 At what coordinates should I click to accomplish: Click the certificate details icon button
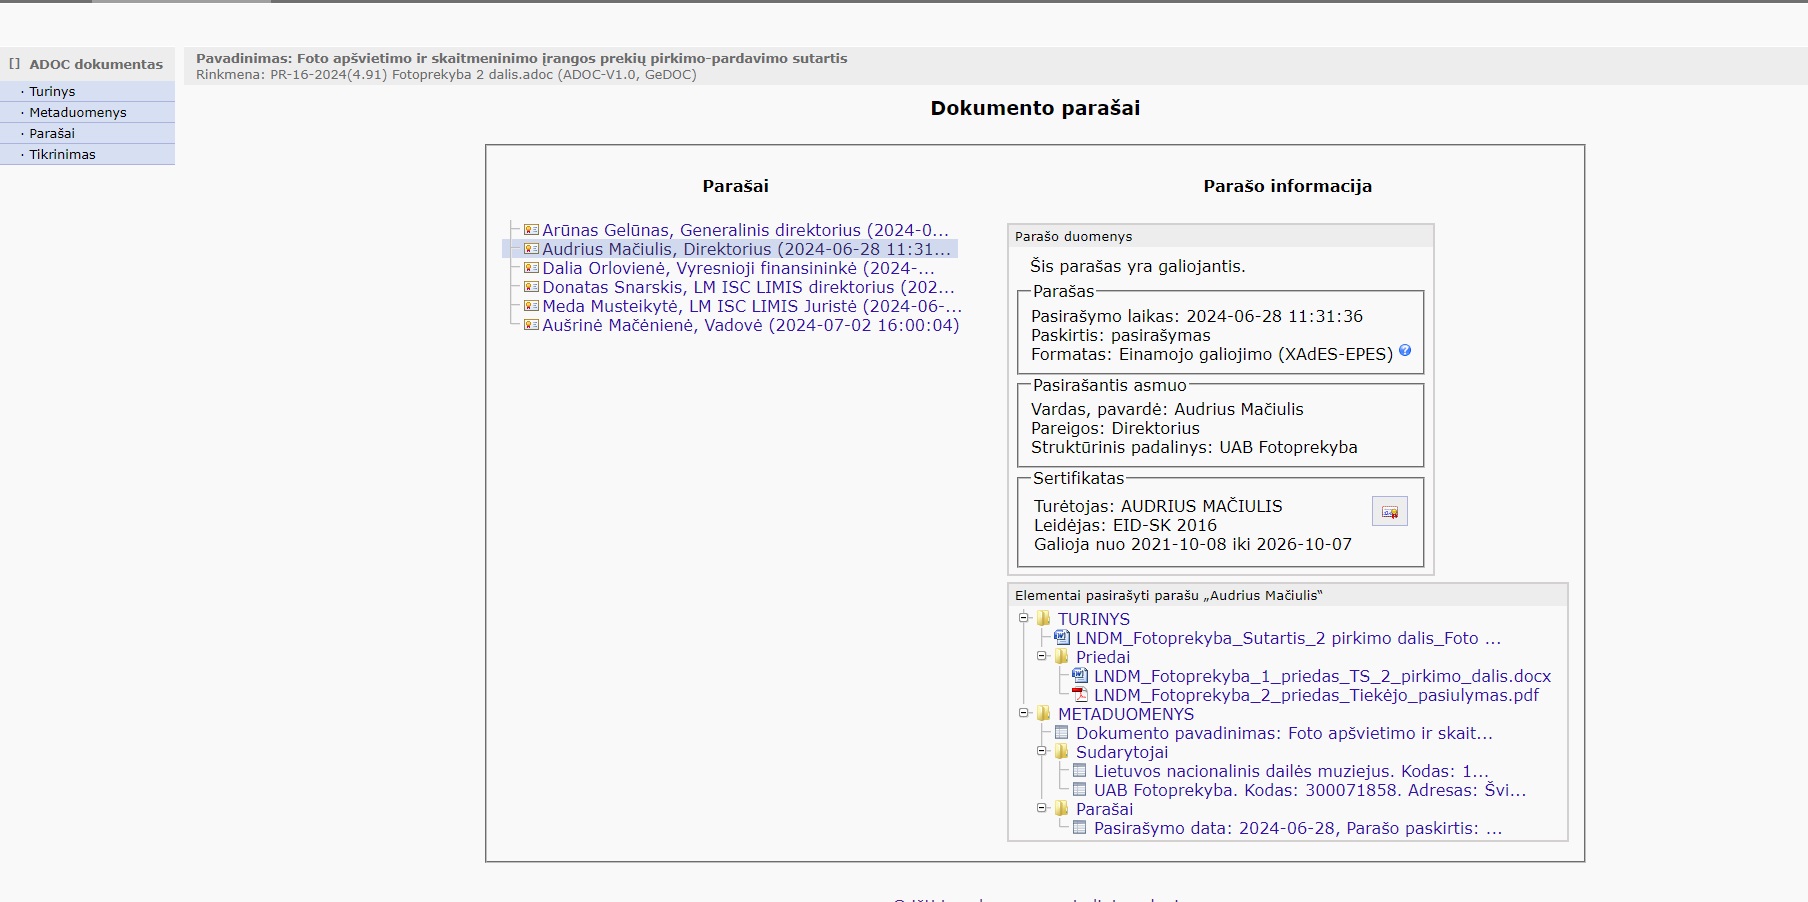[1389, 512]
